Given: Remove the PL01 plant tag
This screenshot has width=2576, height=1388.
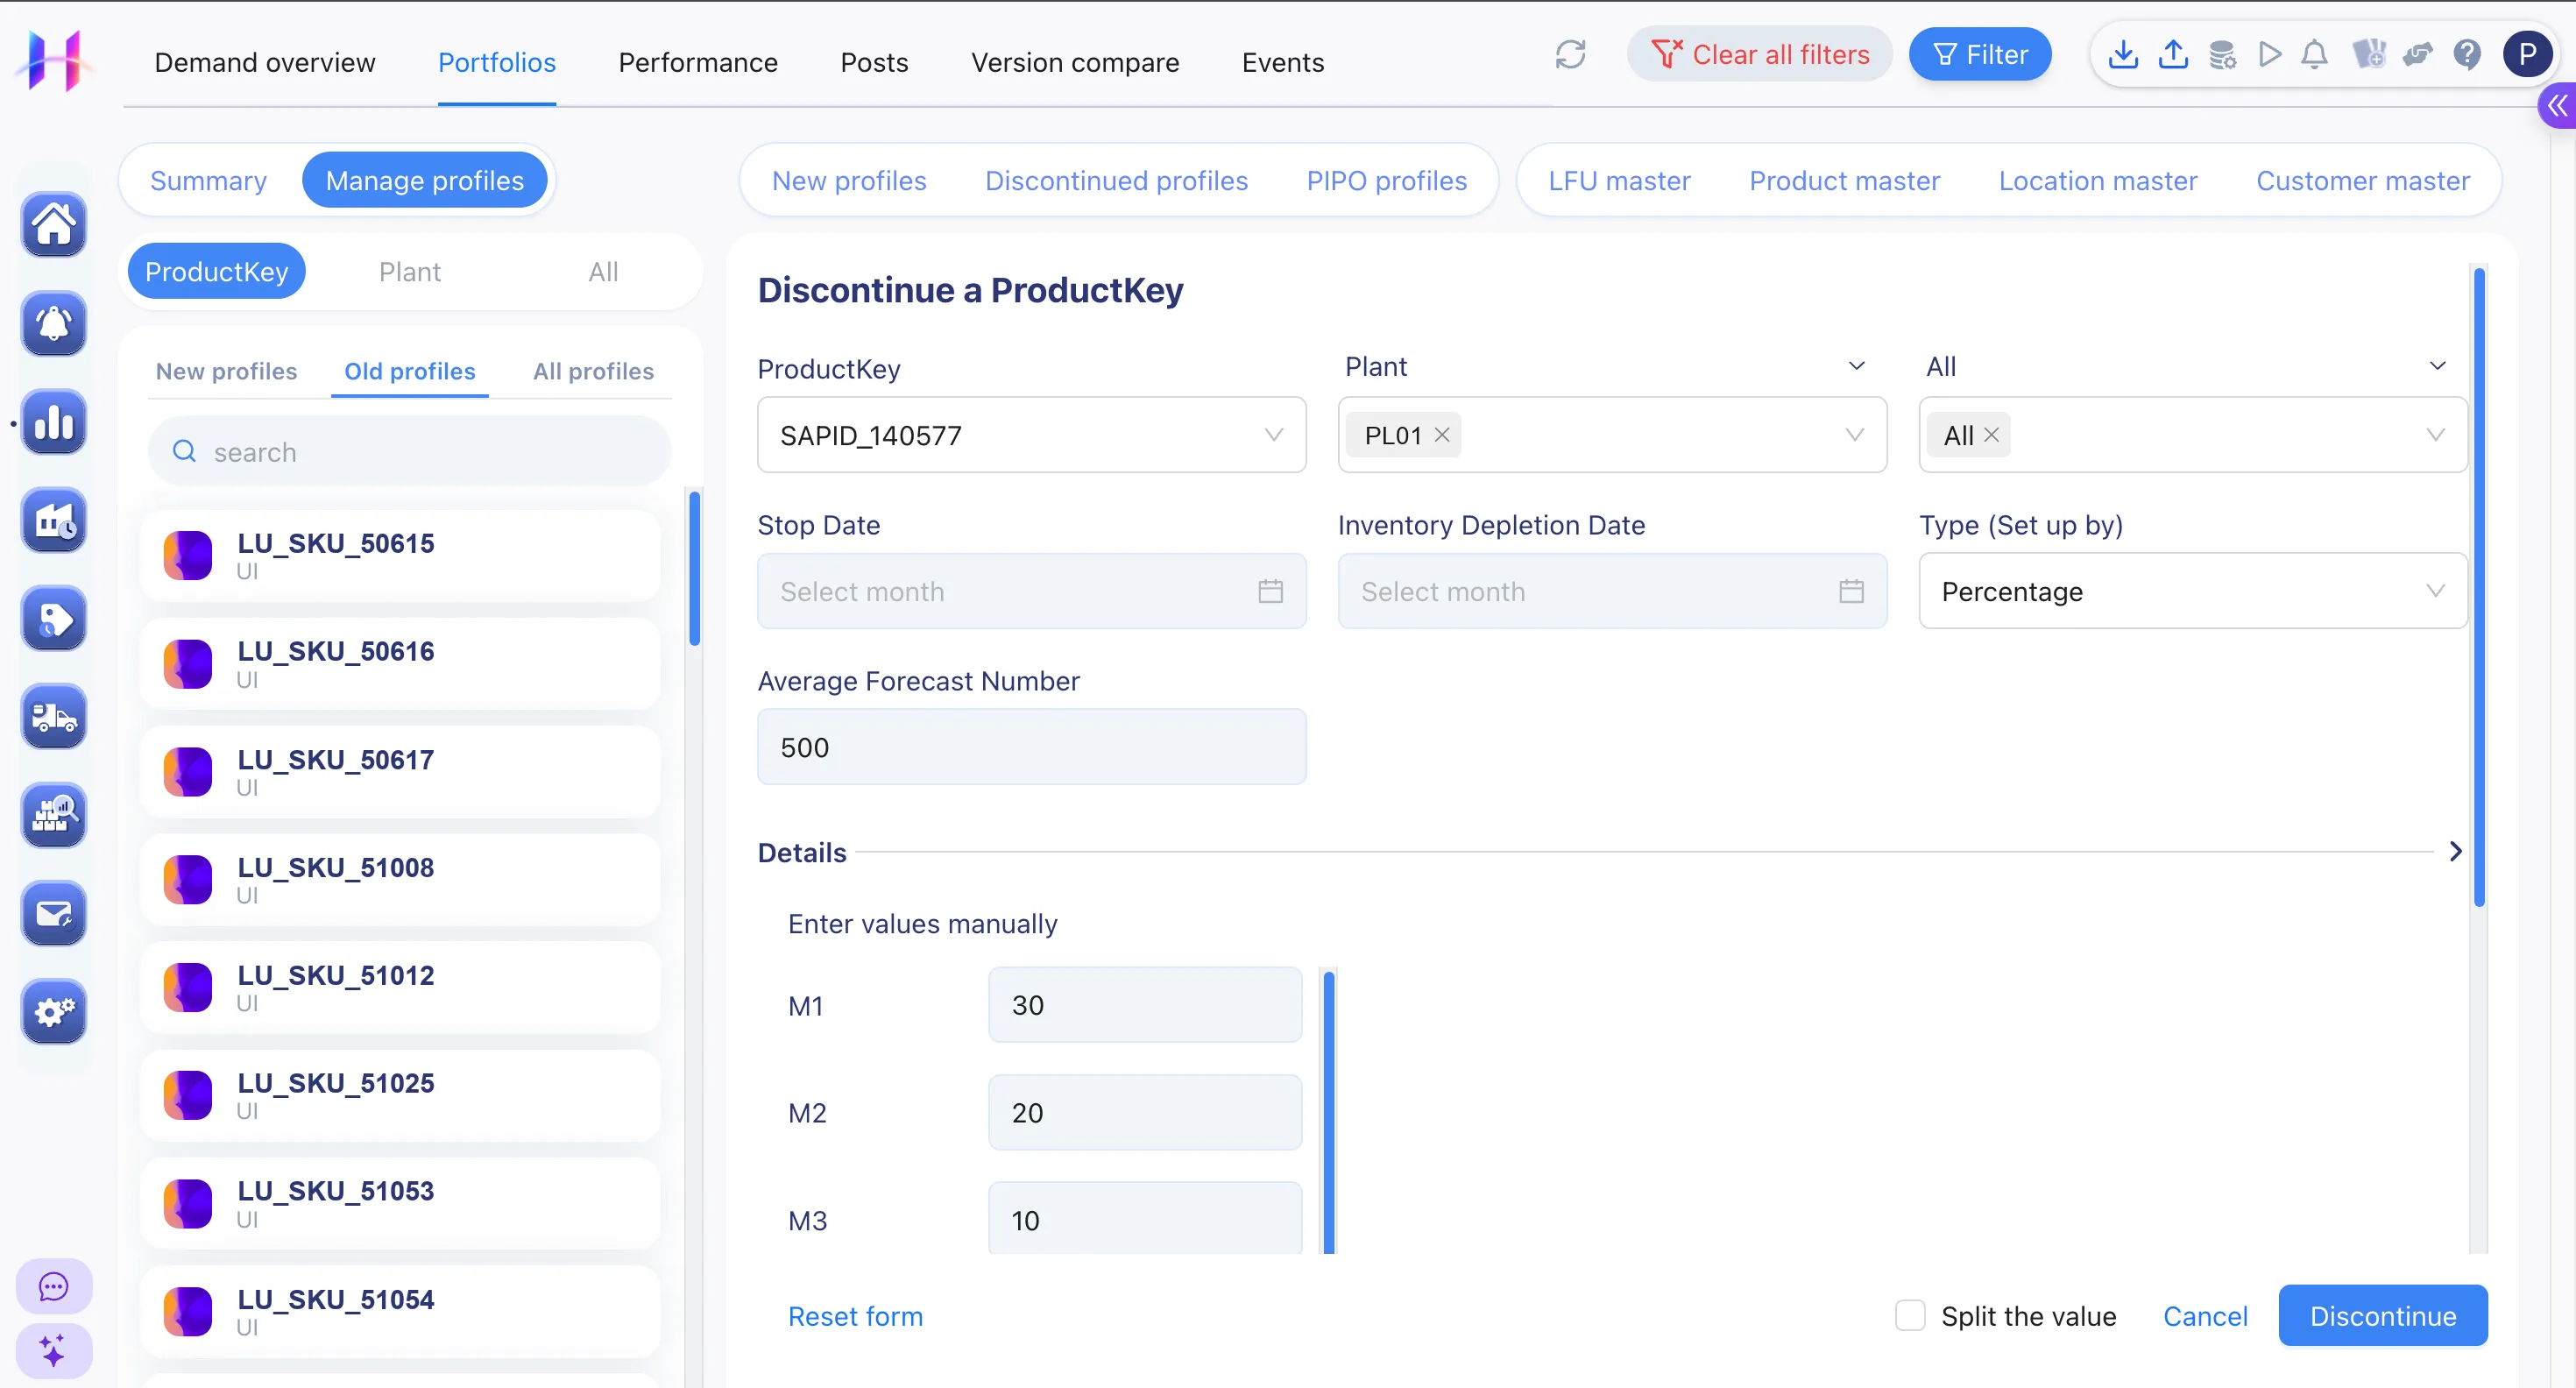Looking at the screenshot, I should point(1442,435).
